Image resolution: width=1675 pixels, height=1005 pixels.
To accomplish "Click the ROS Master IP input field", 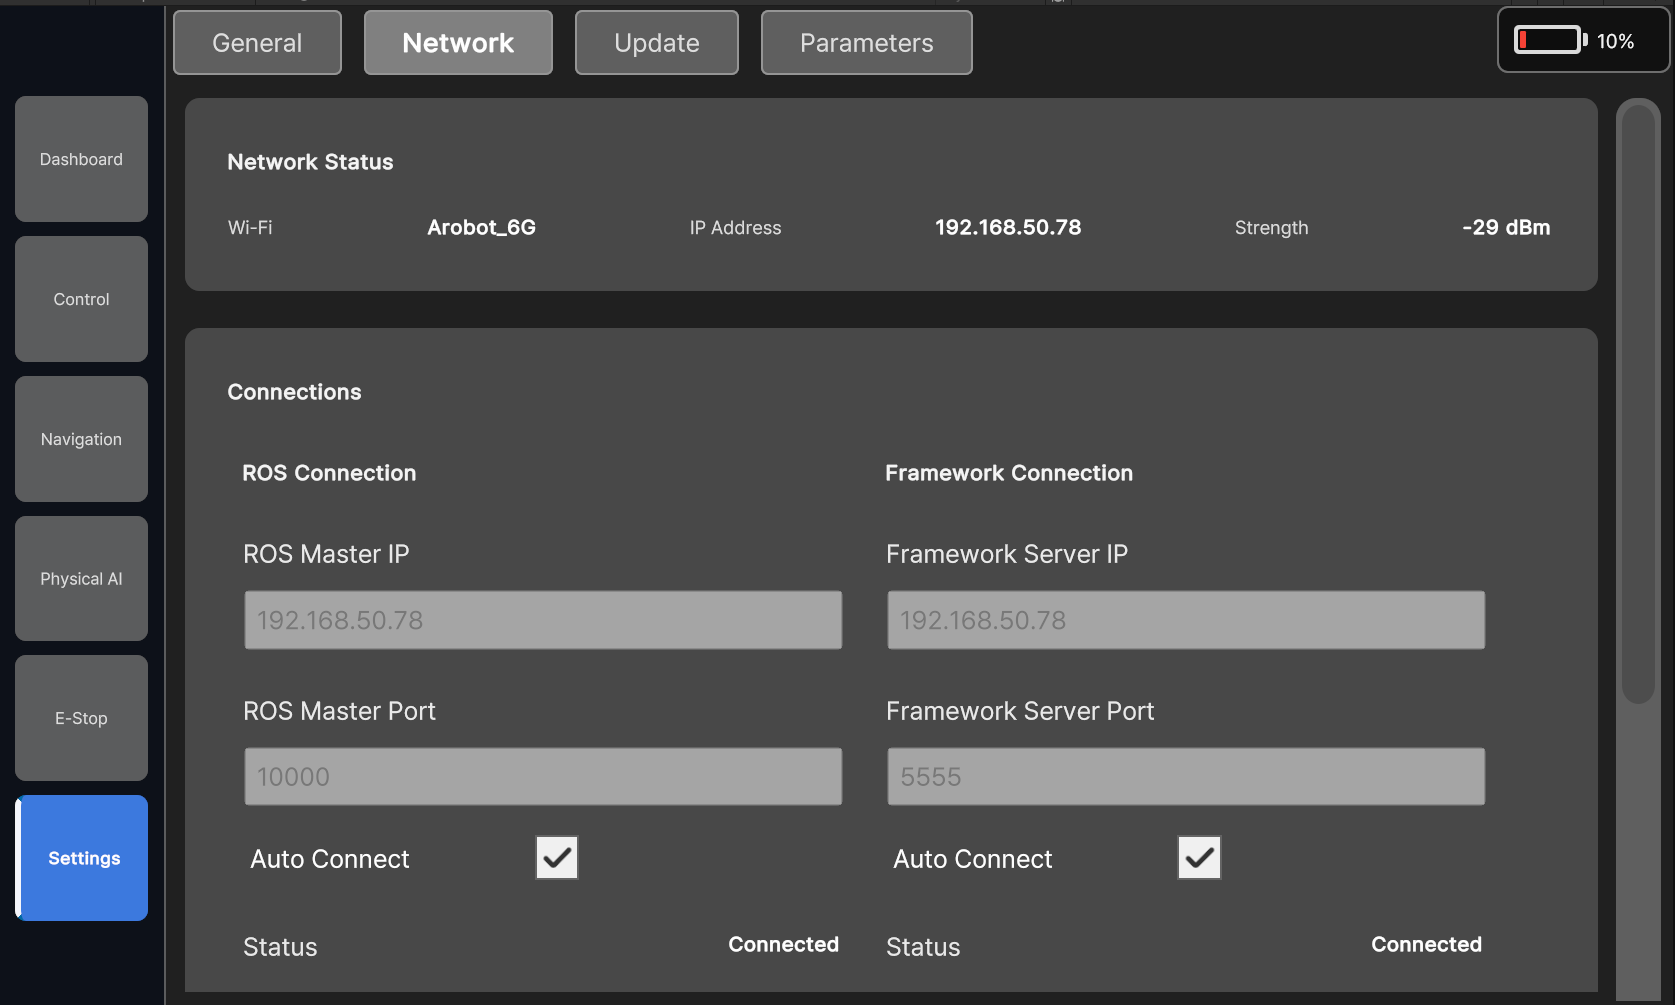I will pos(543,620).
